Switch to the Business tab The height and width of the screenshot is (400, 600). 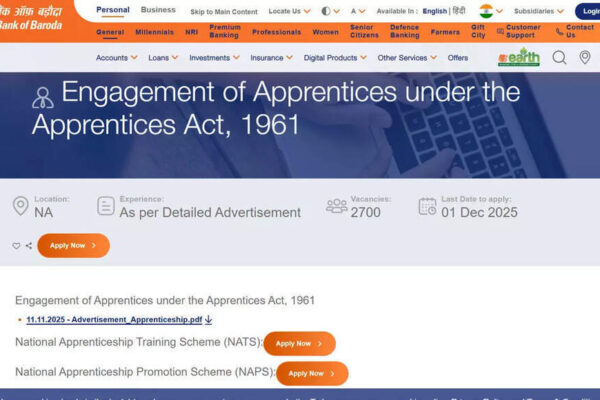(x=158, y=10)
